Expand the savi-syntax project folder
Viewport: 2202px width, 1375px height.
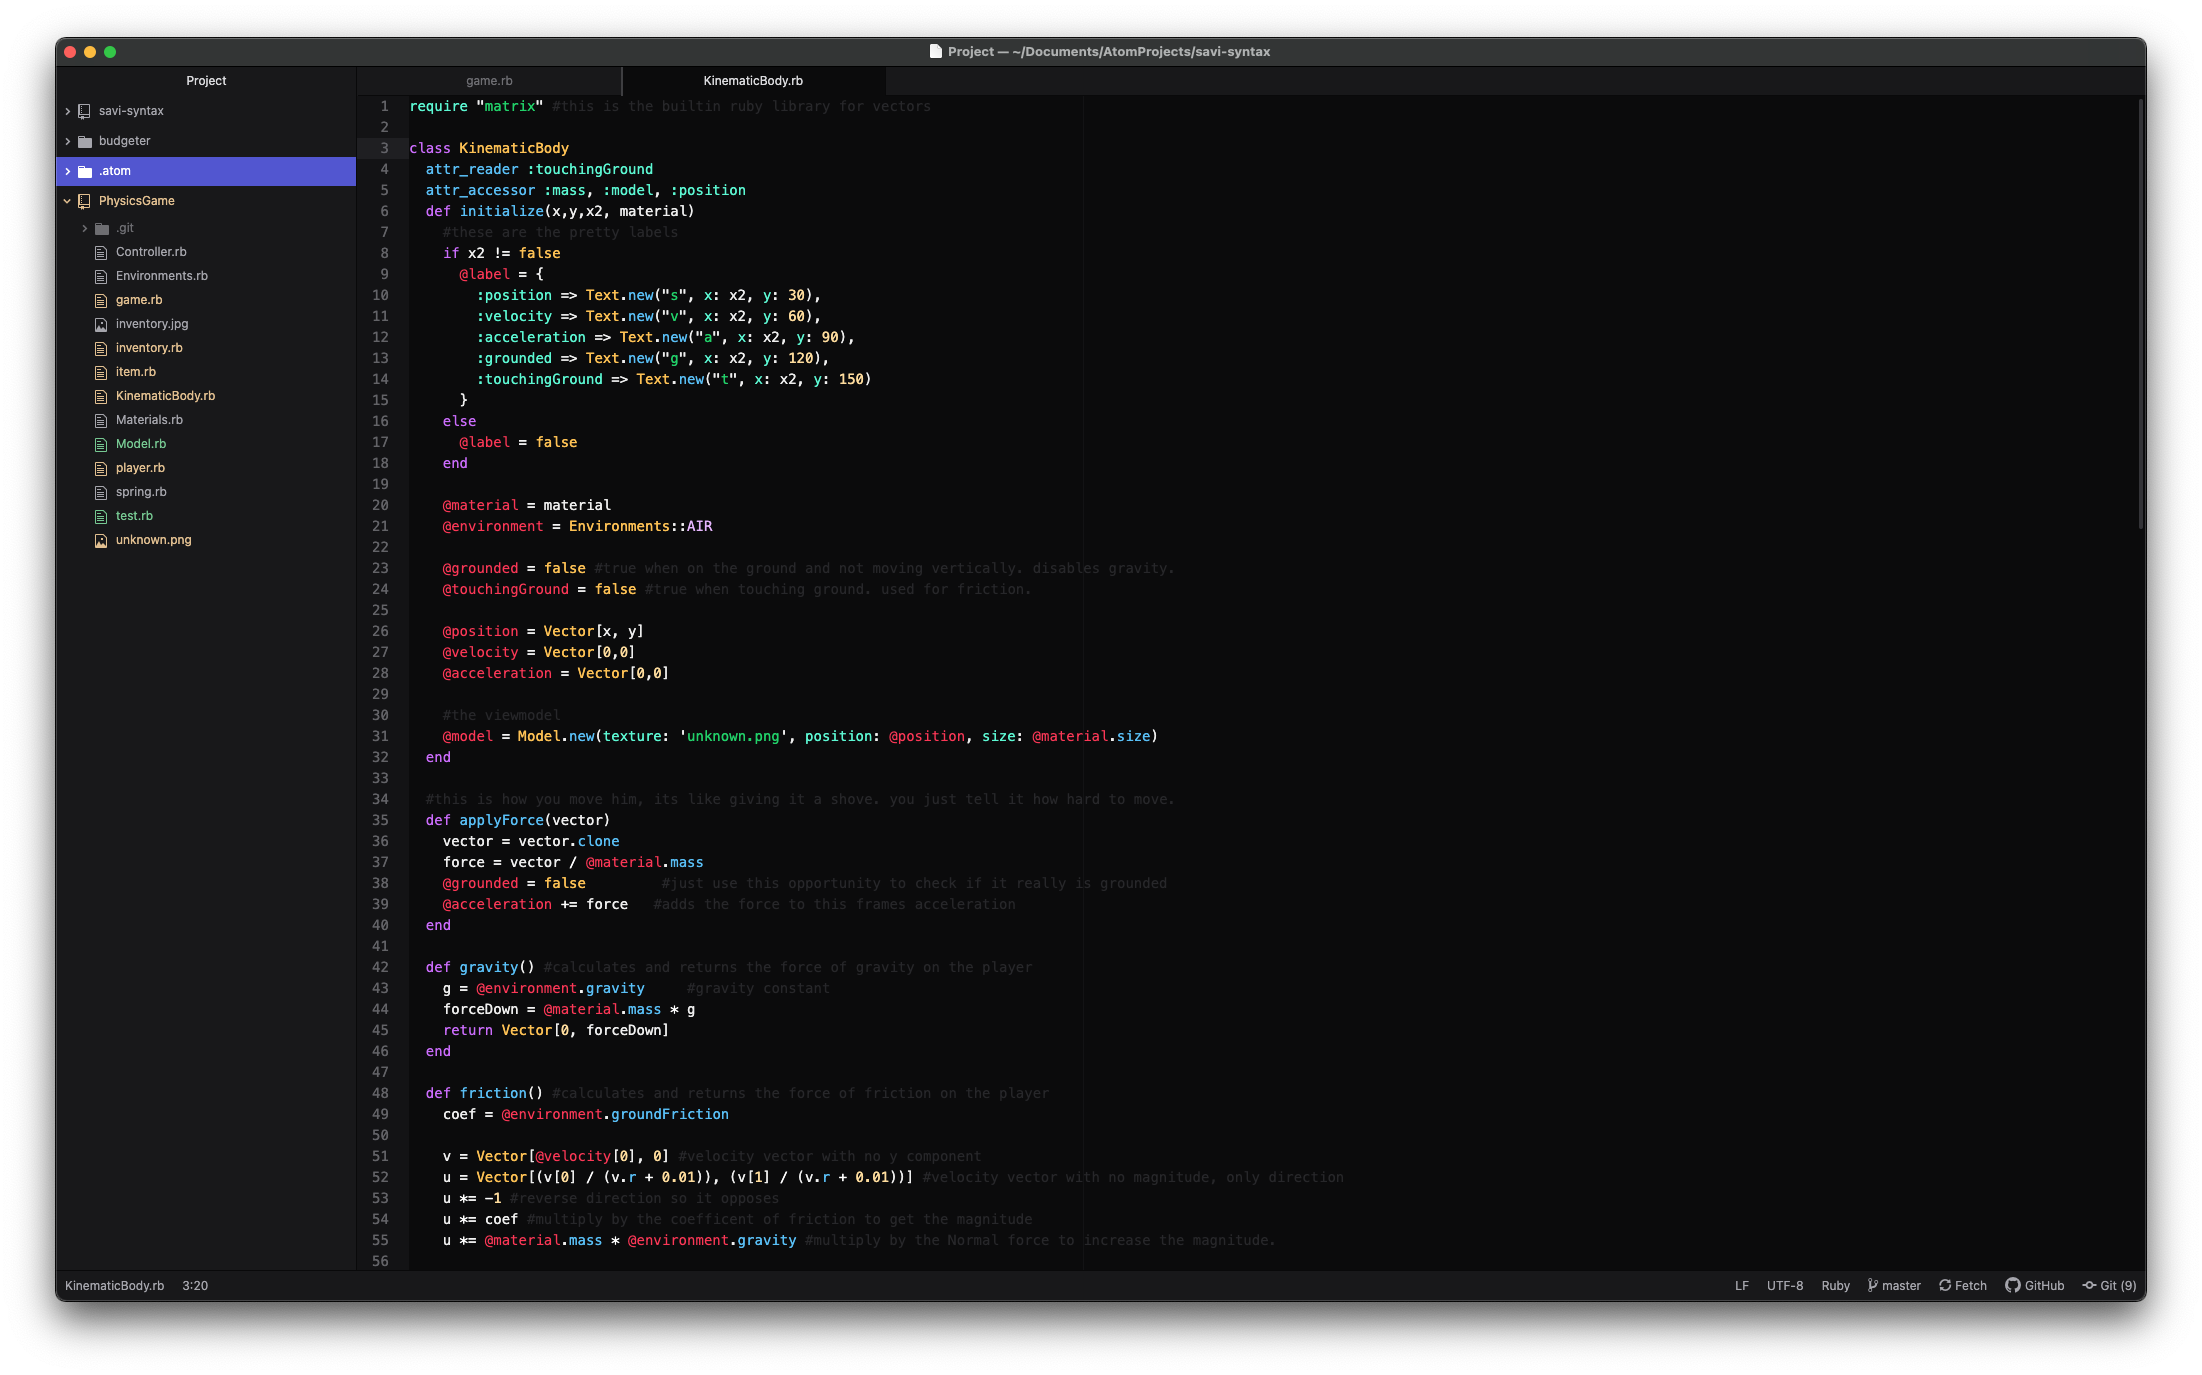click(x=67, y=111)
